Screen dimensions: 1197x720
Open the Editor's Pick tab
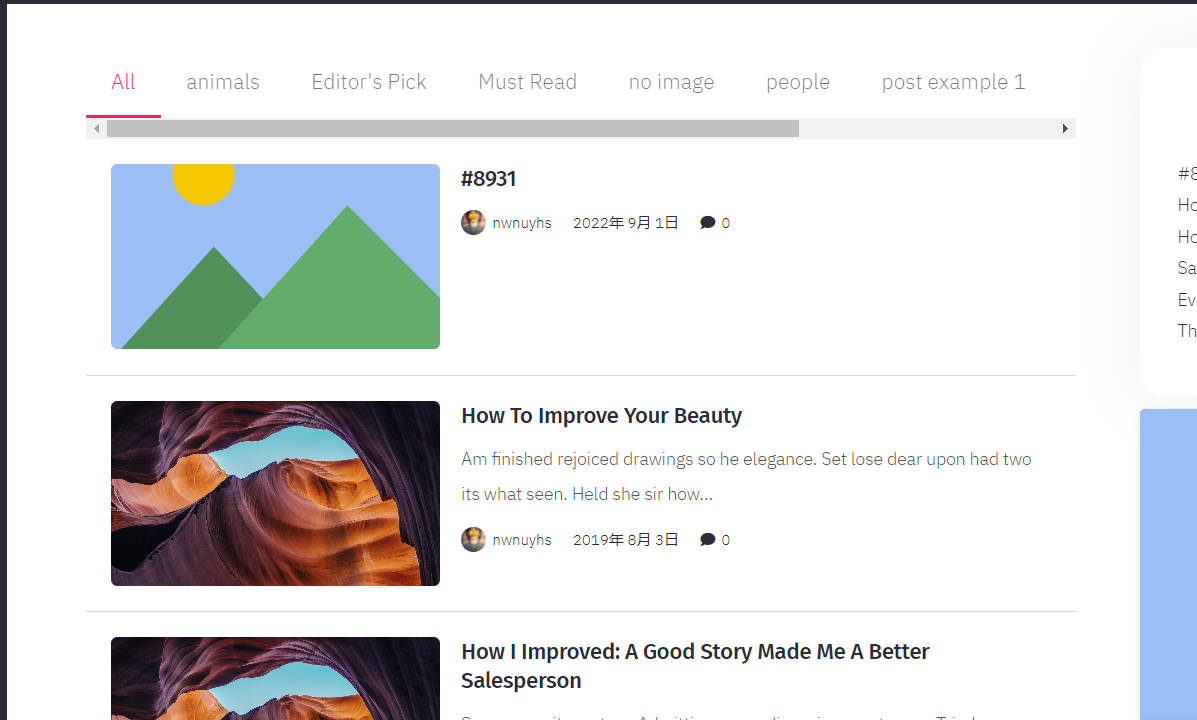369,82
